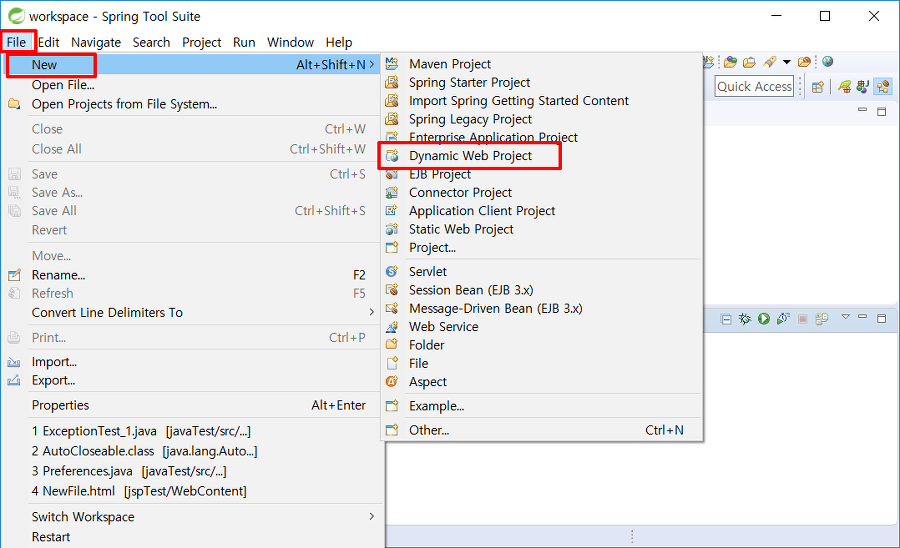Open the Project menu
The height and width of the screenshot is (548, 900).
coord(201,42)
